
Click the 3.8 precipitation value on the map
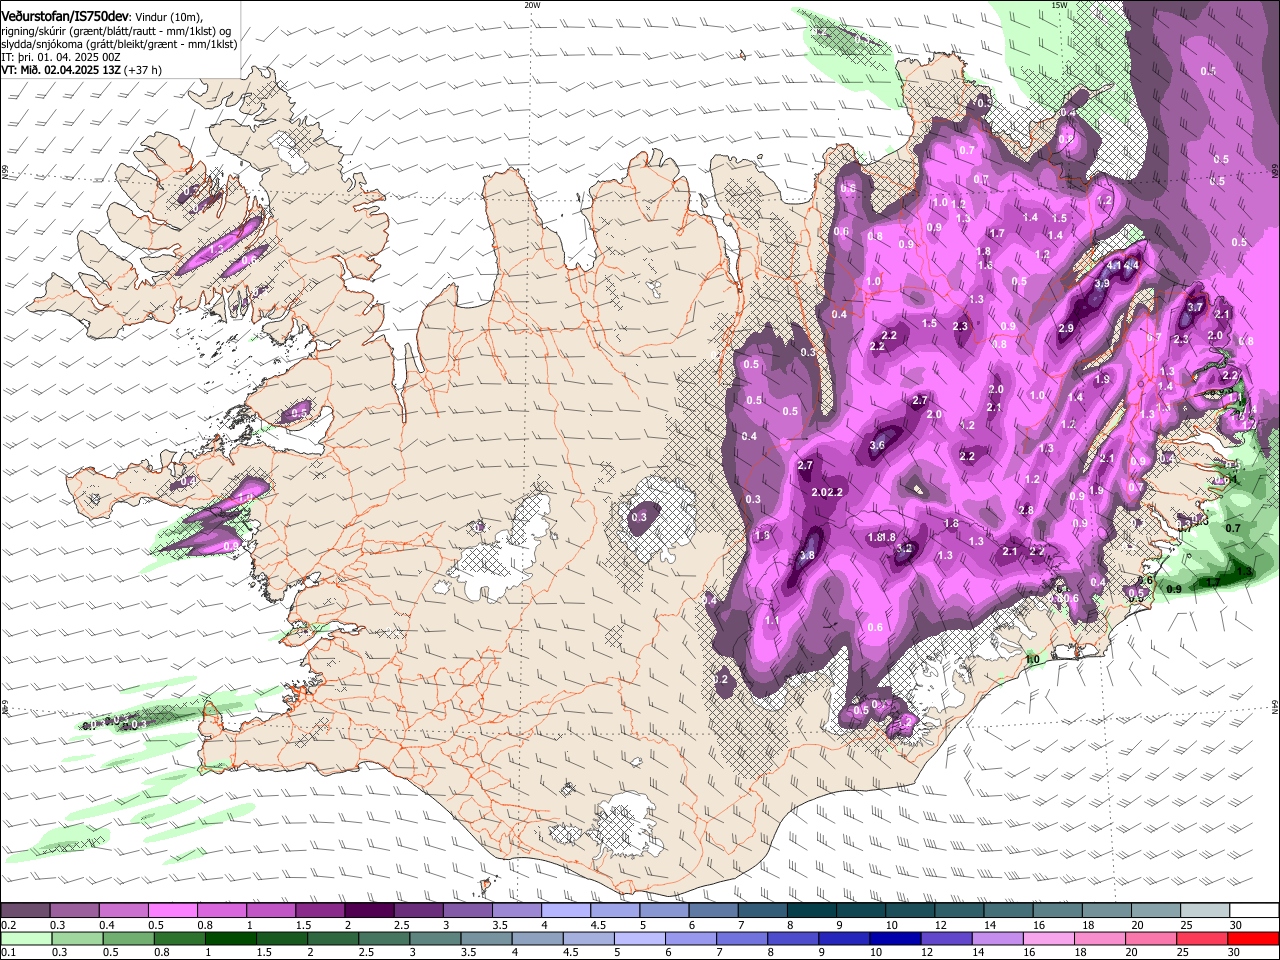[807, 555]
